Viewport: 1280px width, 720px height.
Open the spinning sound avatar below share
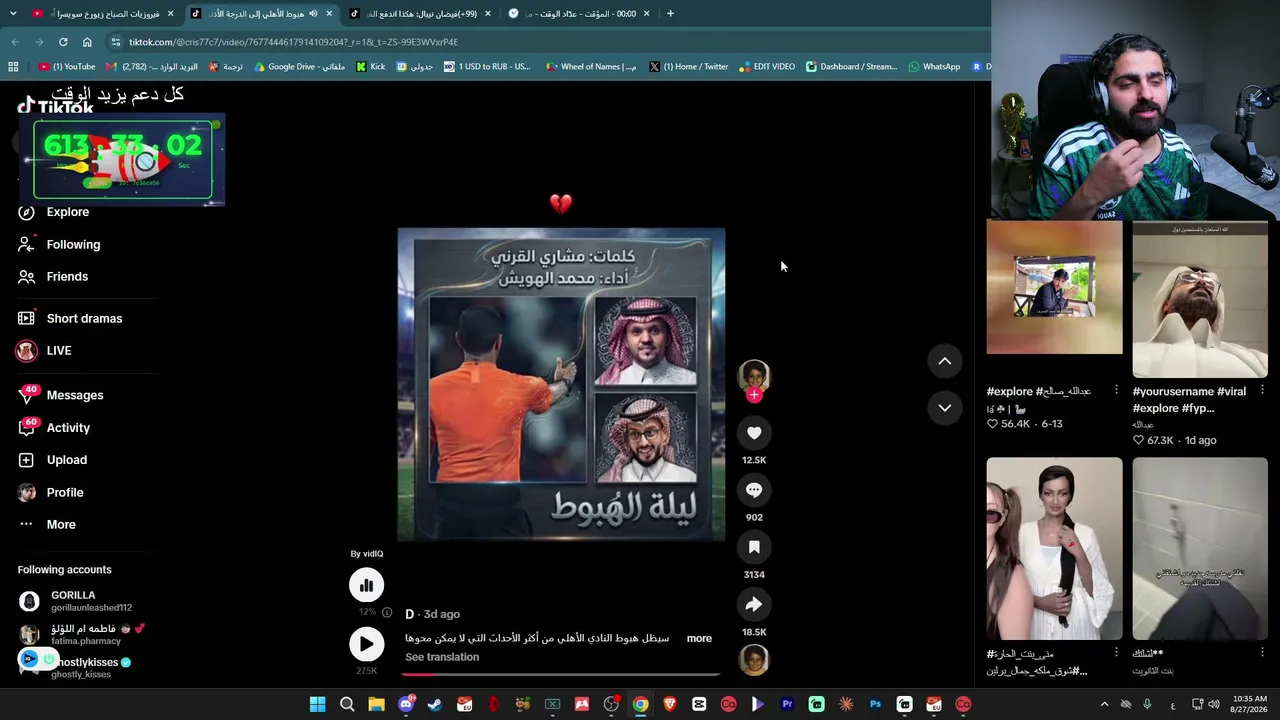point(754,660)
